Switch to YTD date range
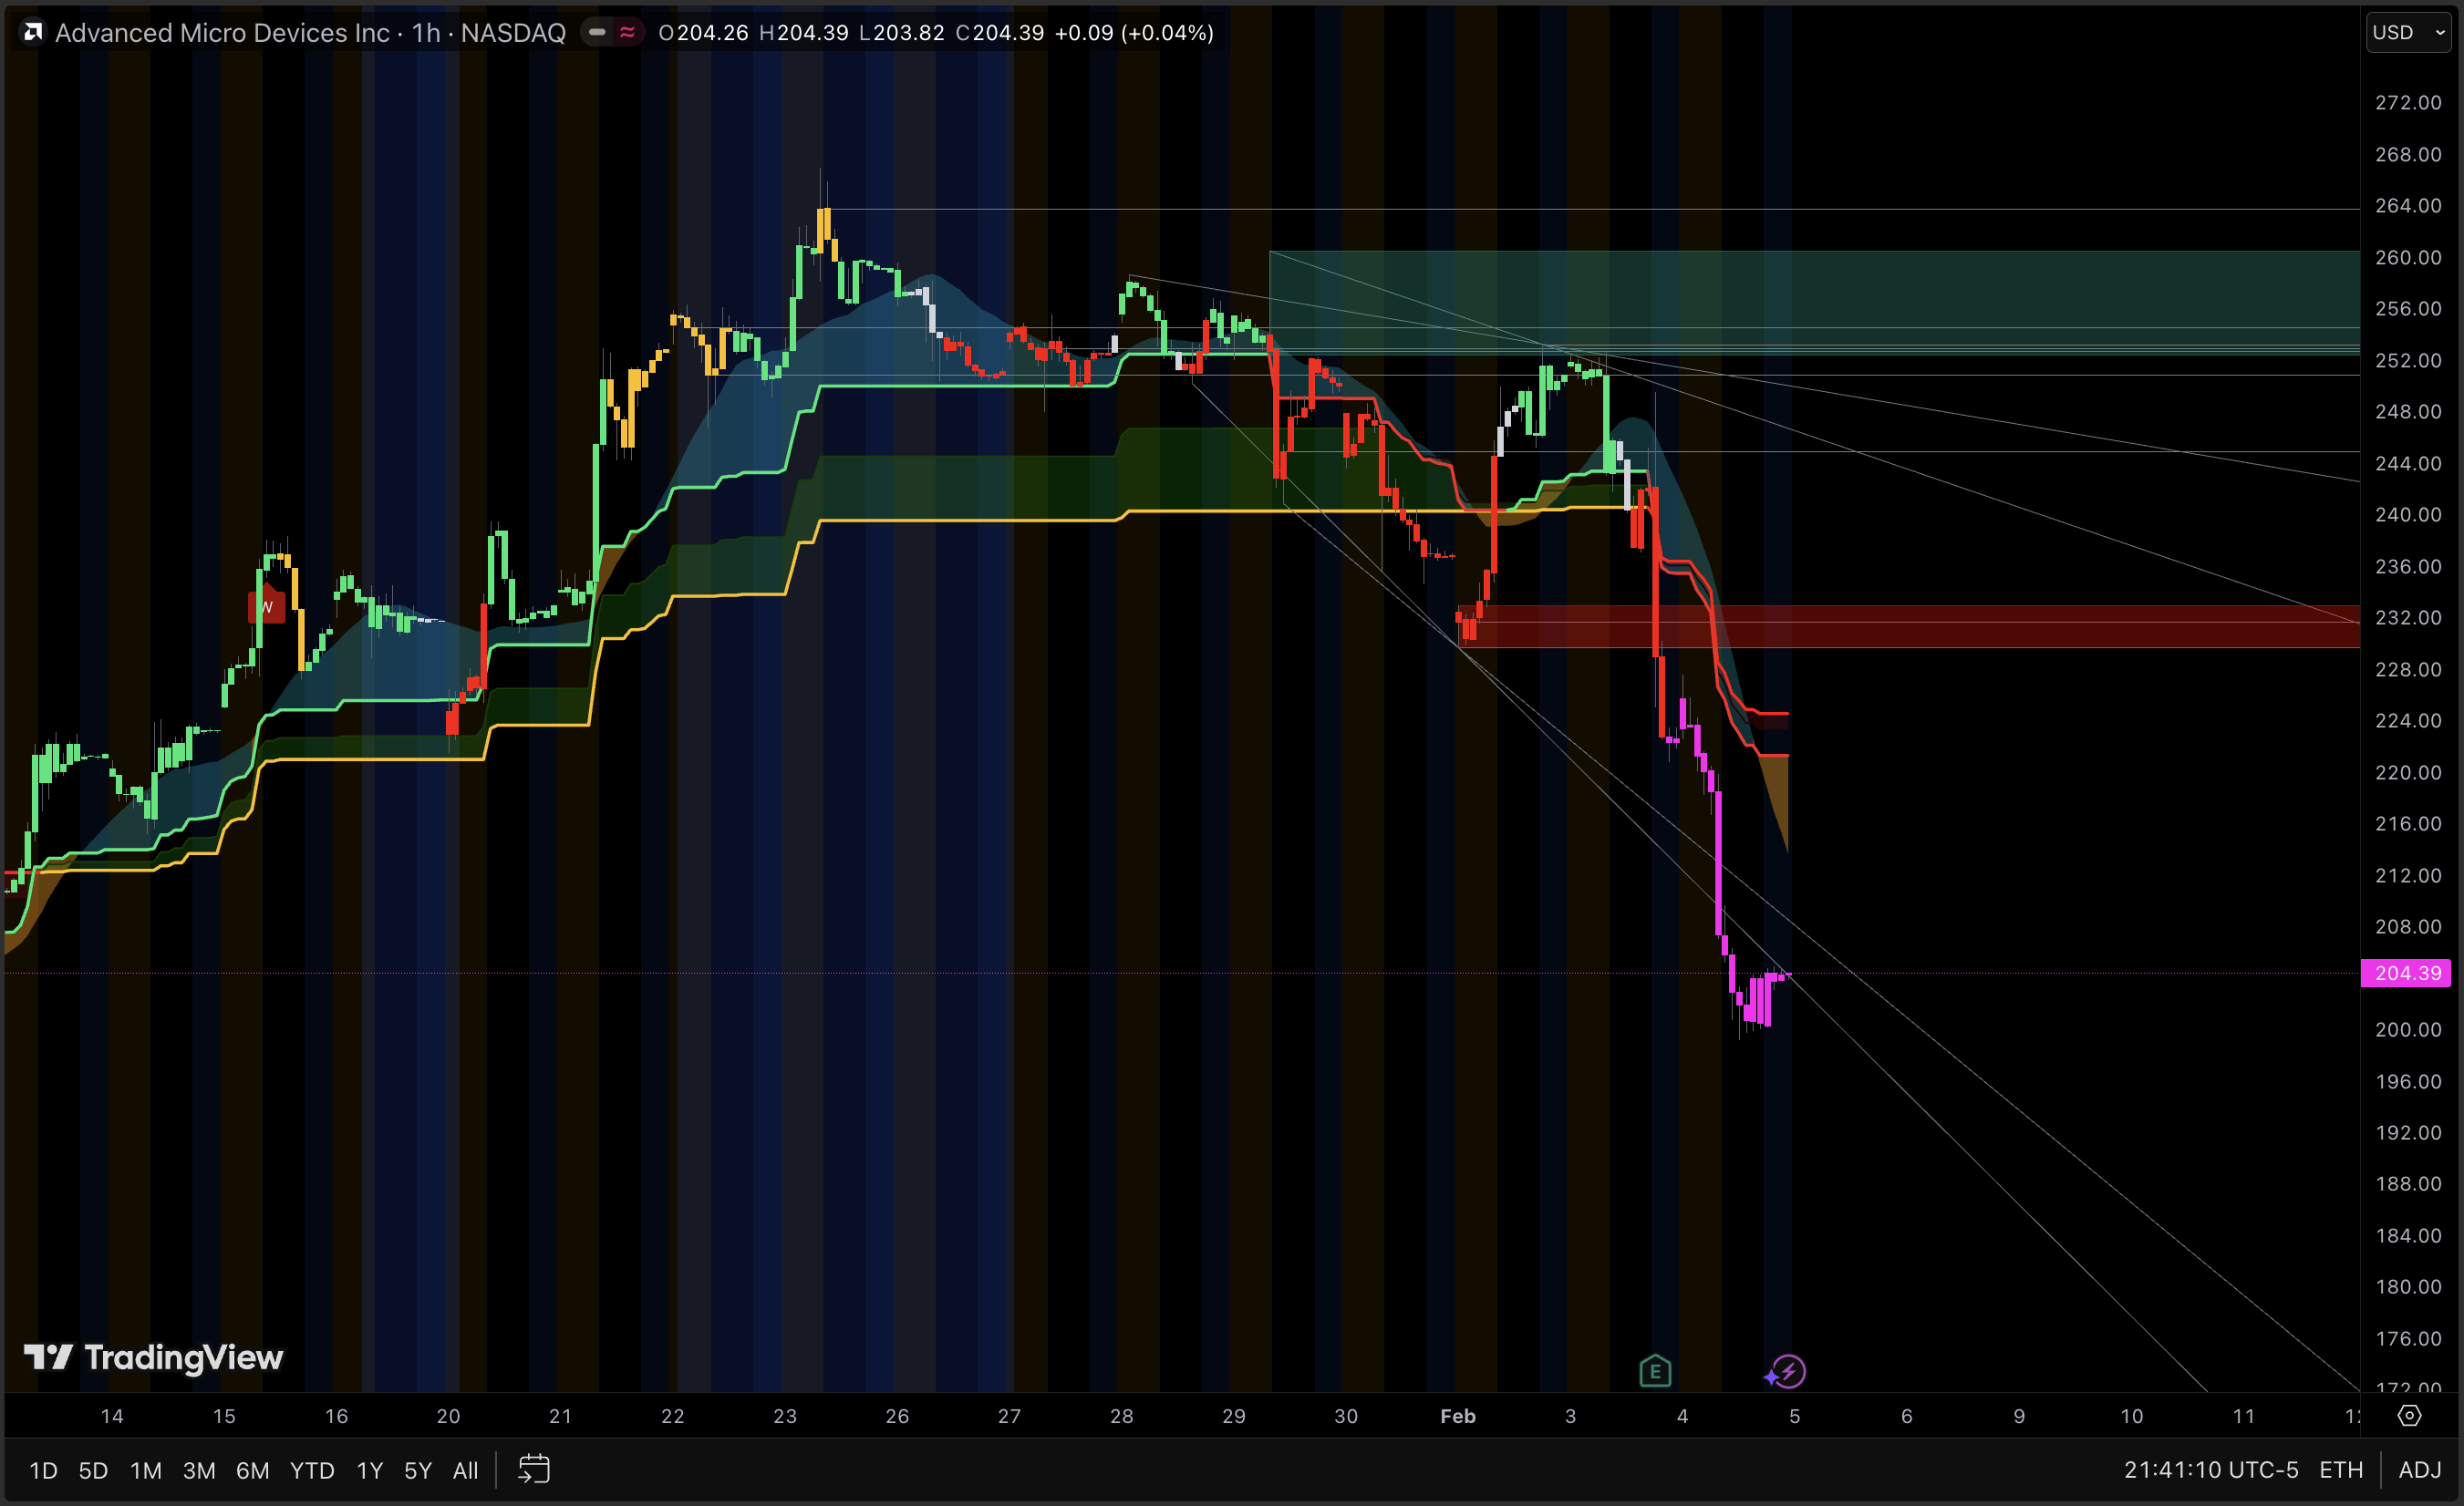This screenshot has width=2464, height=1506. click(312, 1470)
